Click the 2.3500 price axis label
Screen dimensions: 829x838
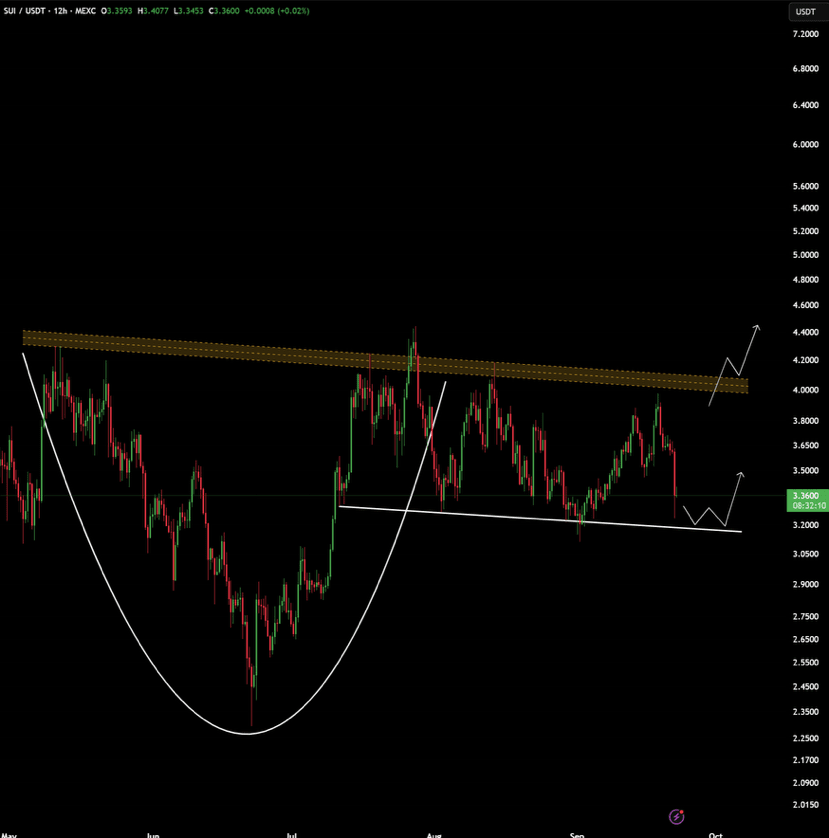click(805, 712)
